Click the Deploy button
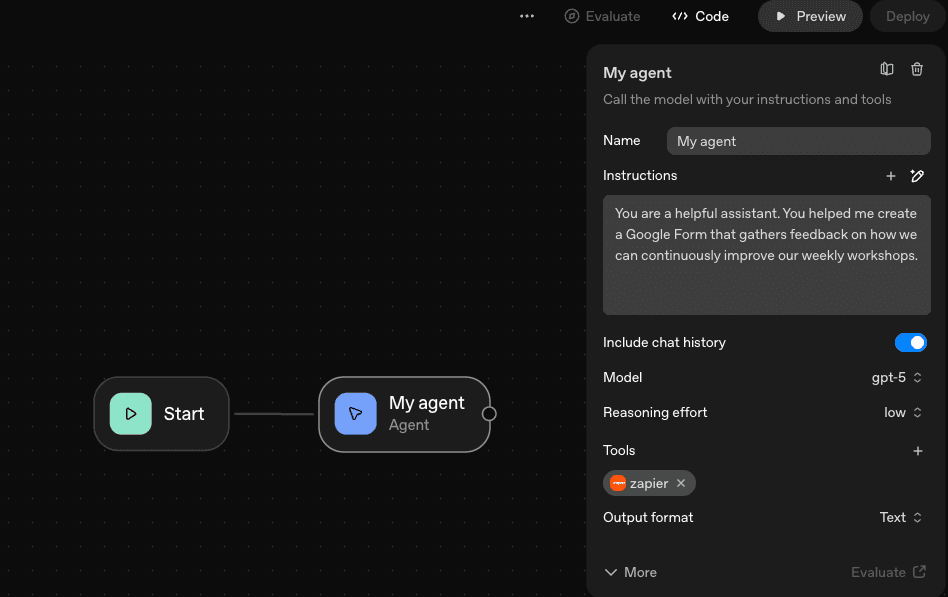 click(906, 16)
